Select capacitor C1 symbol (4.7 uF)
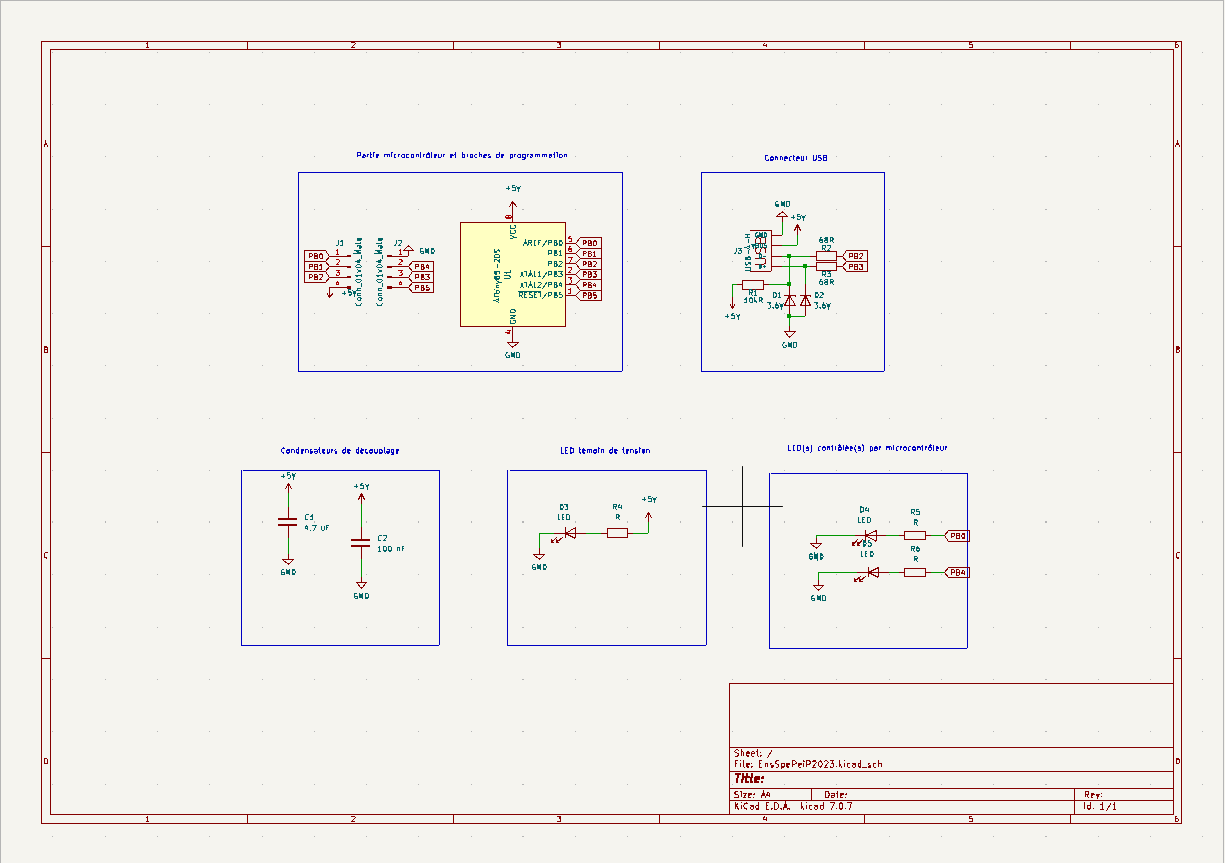 tap(287, 521)
